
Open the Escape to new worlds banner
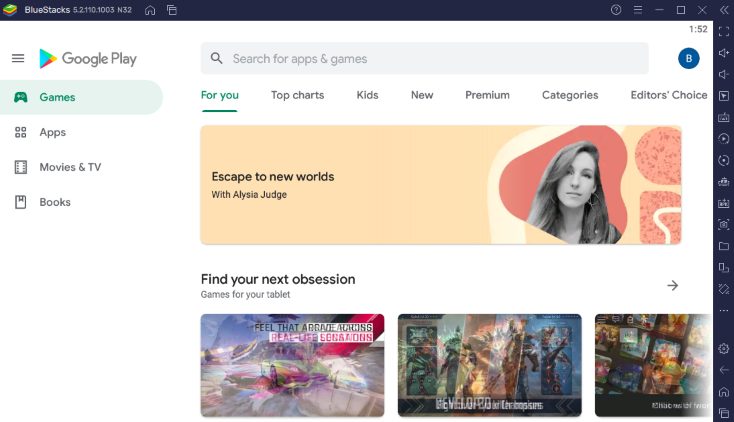(x=441, y=185)
